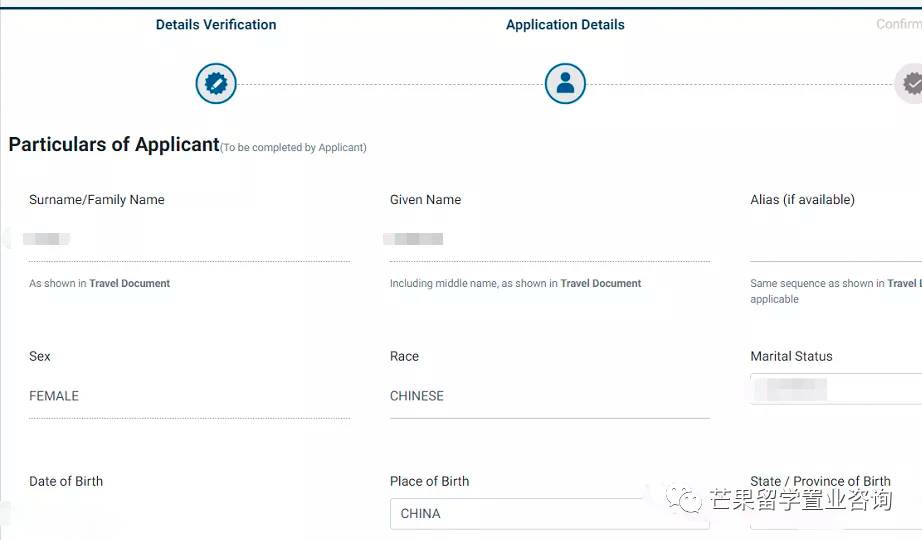
Task: Click the Details Verification pencil badge icon
Action: [x=216, y=83]
